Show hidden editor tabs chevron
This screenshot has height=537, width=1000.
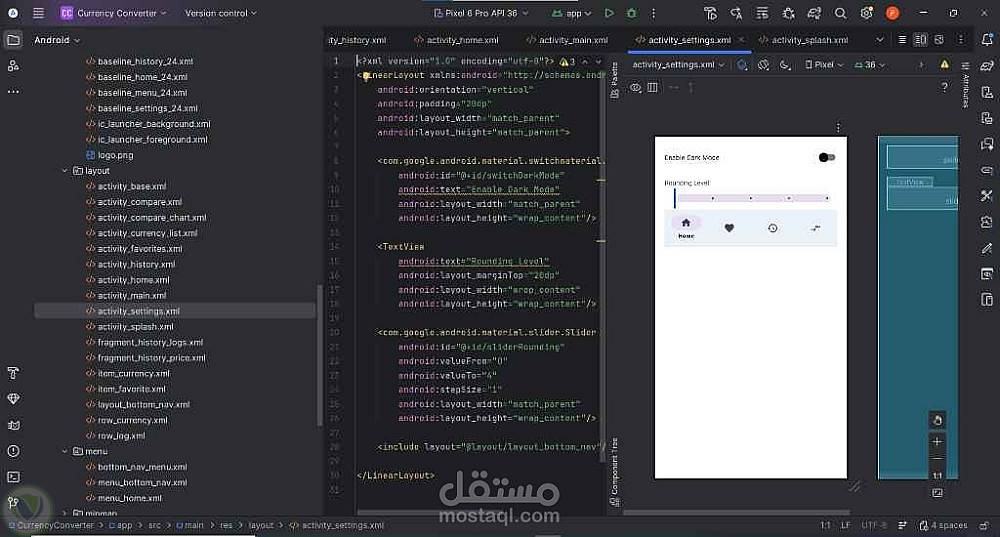[x=879, y=40]
